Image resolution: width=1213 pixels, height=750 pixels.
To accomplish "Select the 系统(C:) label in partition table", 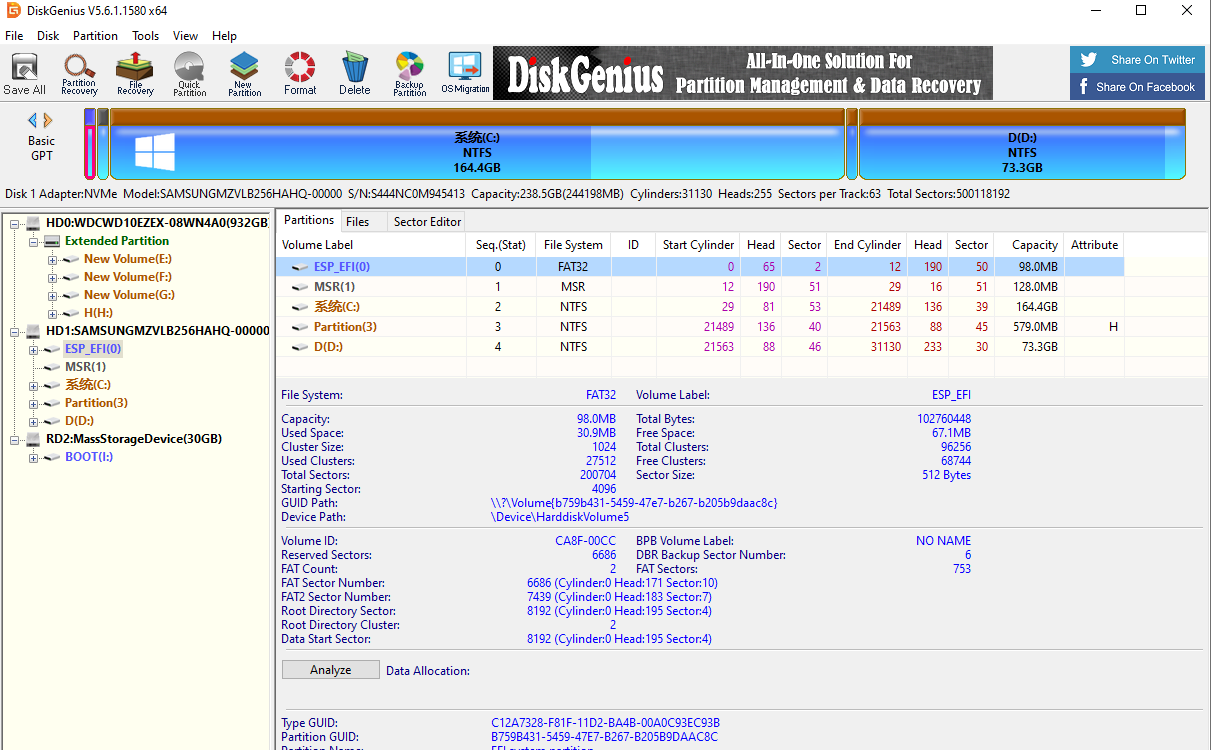I will [x=337, y=307].
